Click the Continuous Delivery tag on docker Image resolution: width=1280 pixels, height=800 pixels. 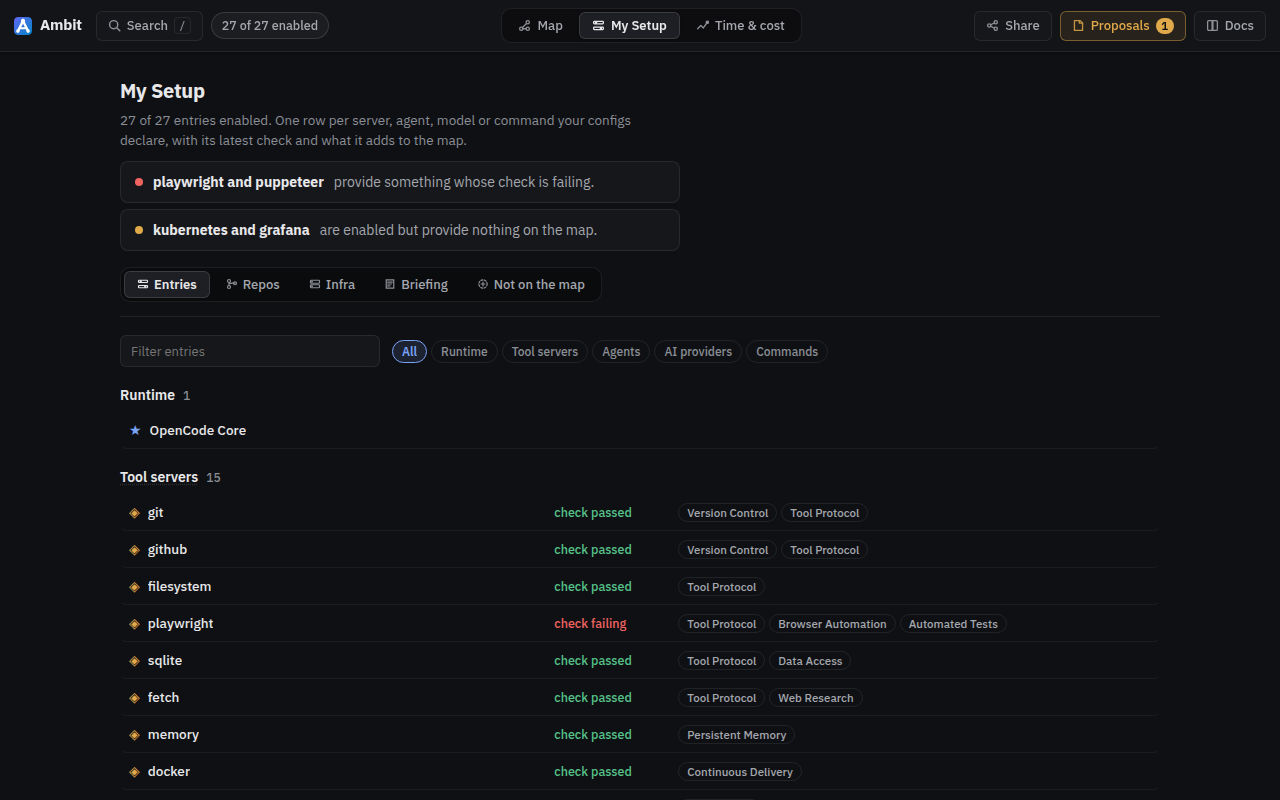pyautogui.click(x=740, y=772)
